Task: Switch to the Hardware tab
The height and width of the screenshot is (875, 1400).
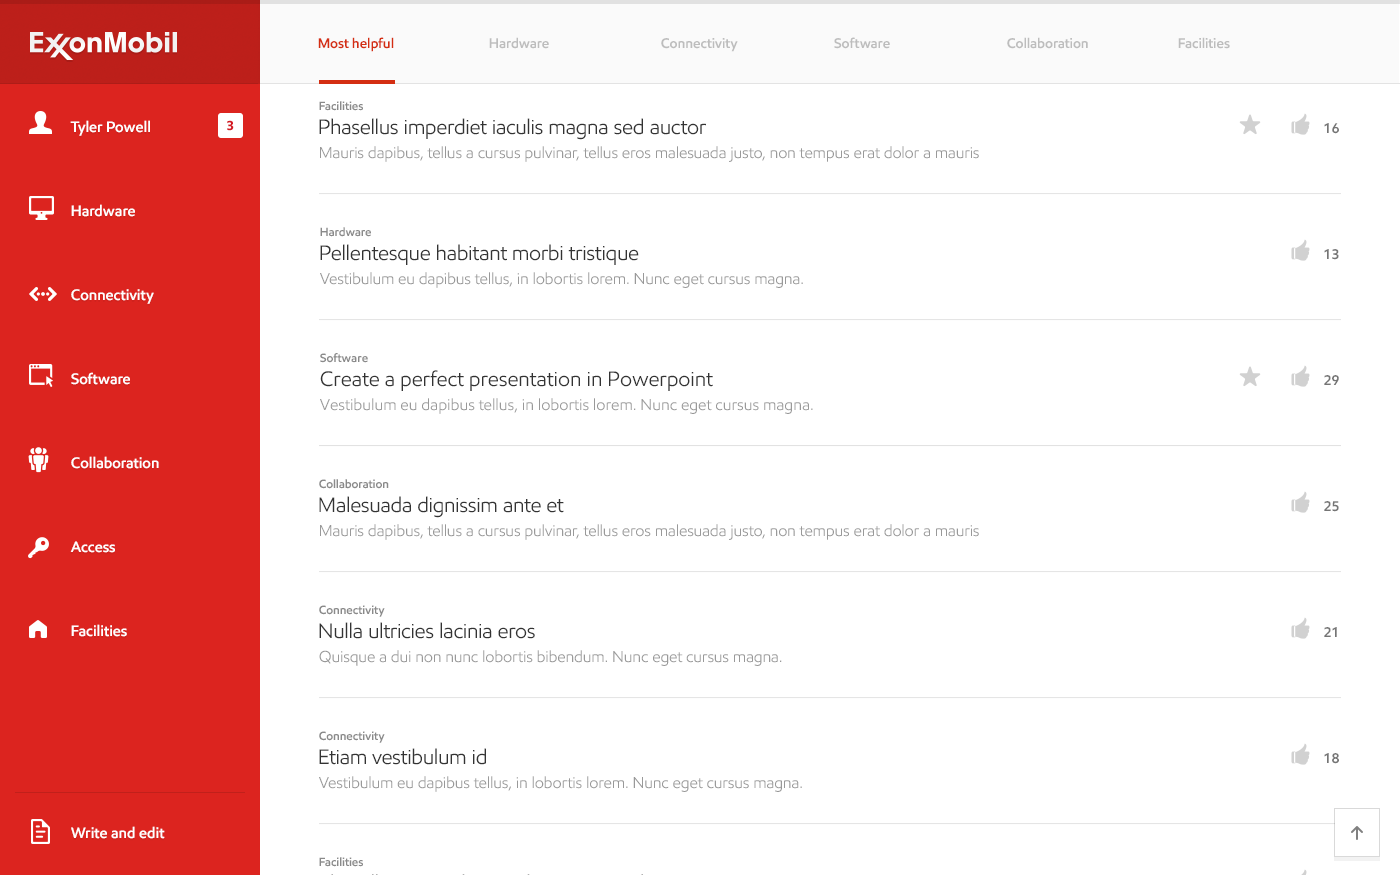Action: 519,43
